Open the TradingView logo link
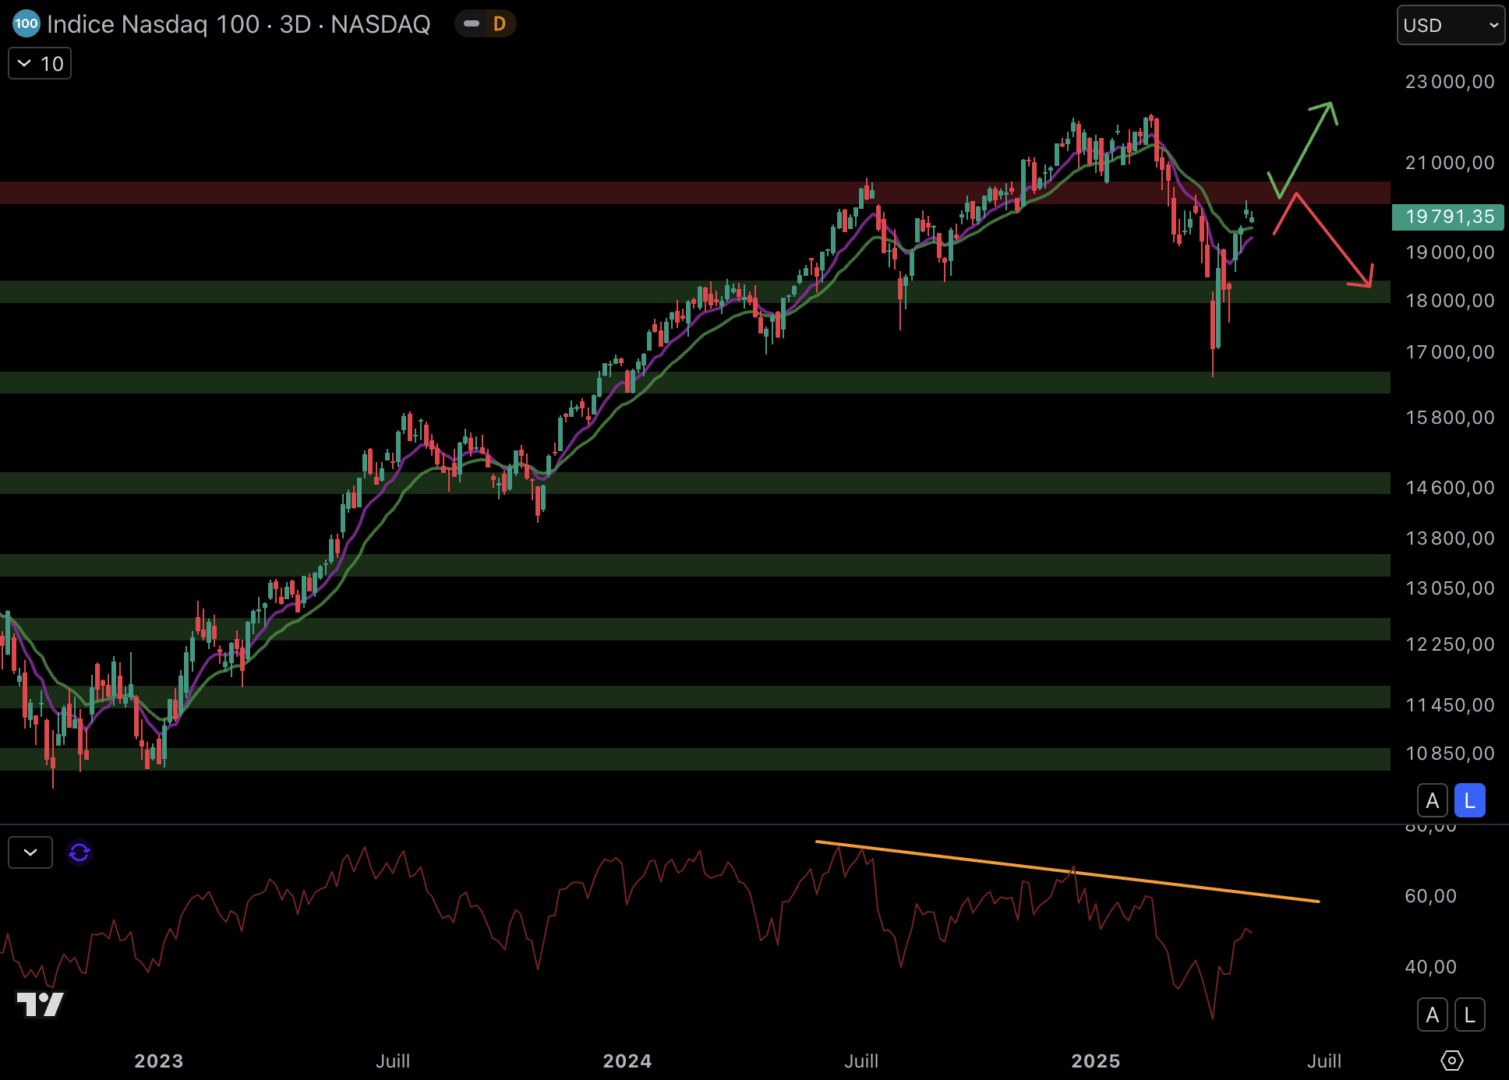The width and height of the screenshot is (1509, 1080). point(40,1004)
